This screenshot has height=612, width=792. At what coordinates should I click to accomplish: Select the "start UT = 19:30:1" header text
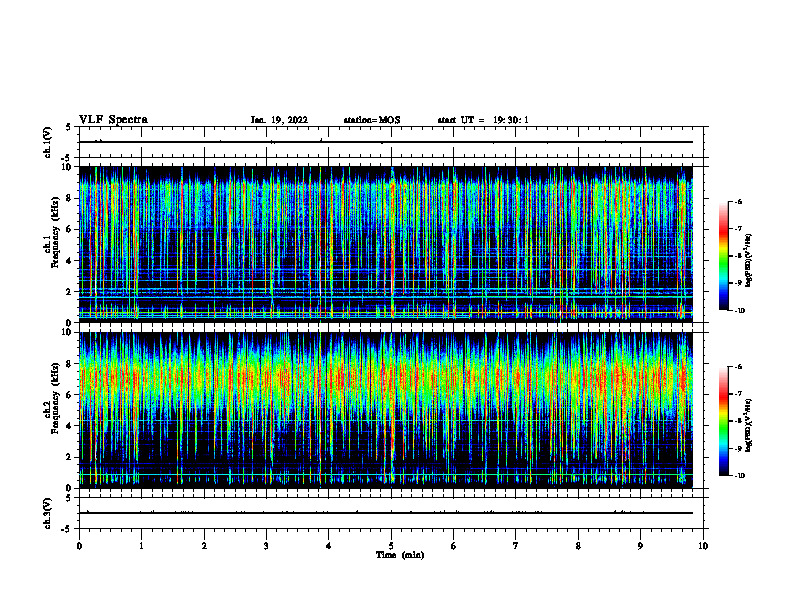click(483, 120)
